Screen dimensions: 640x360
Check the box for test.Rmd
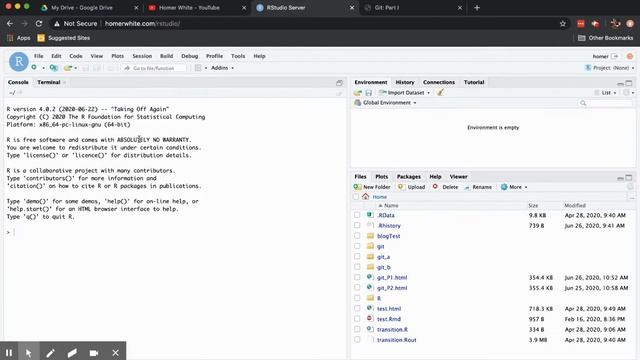point(357,318)
